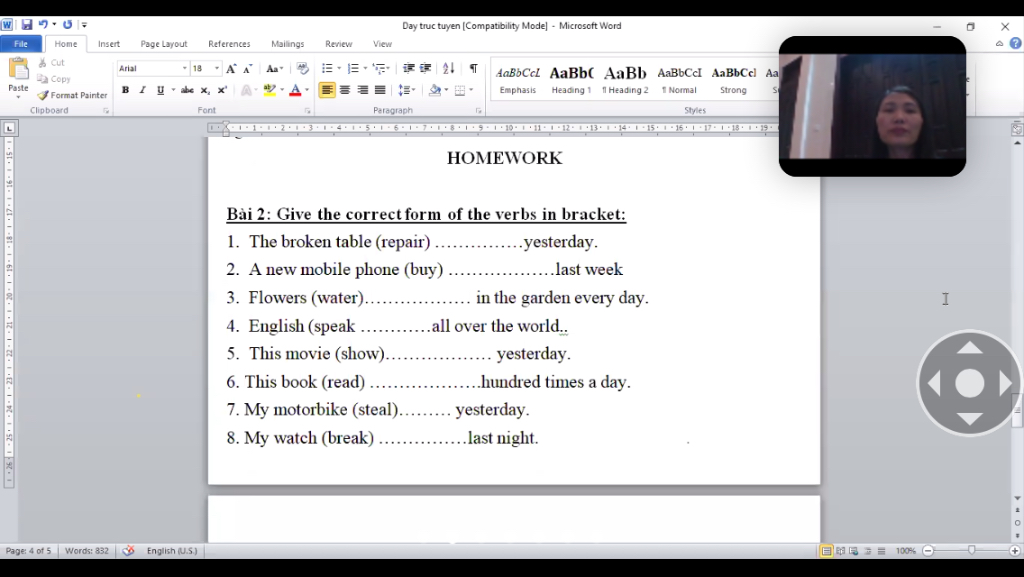The height and width of the screenshot is (577, 1024).
Task: Open the Undo history dropdown arrow
Action: tap(54, 25)
